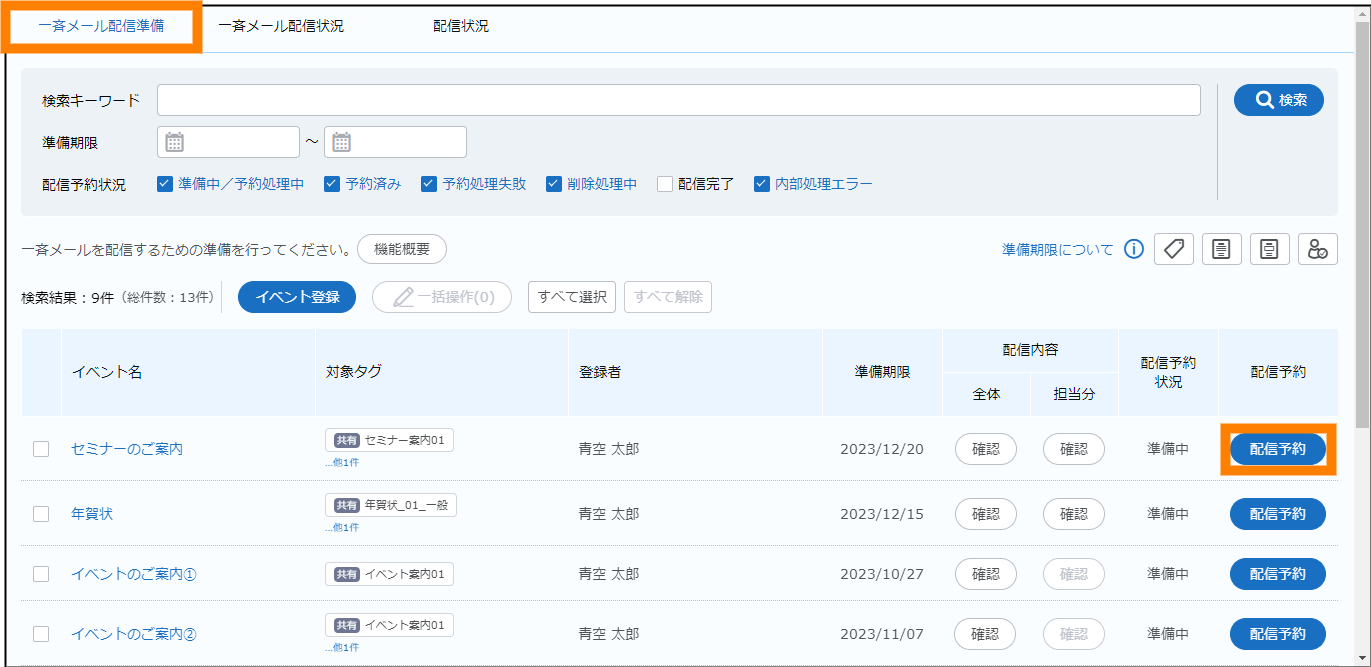Click the tag icon button
Screen dimensions: 1371x667
[x=1173, y=249]
